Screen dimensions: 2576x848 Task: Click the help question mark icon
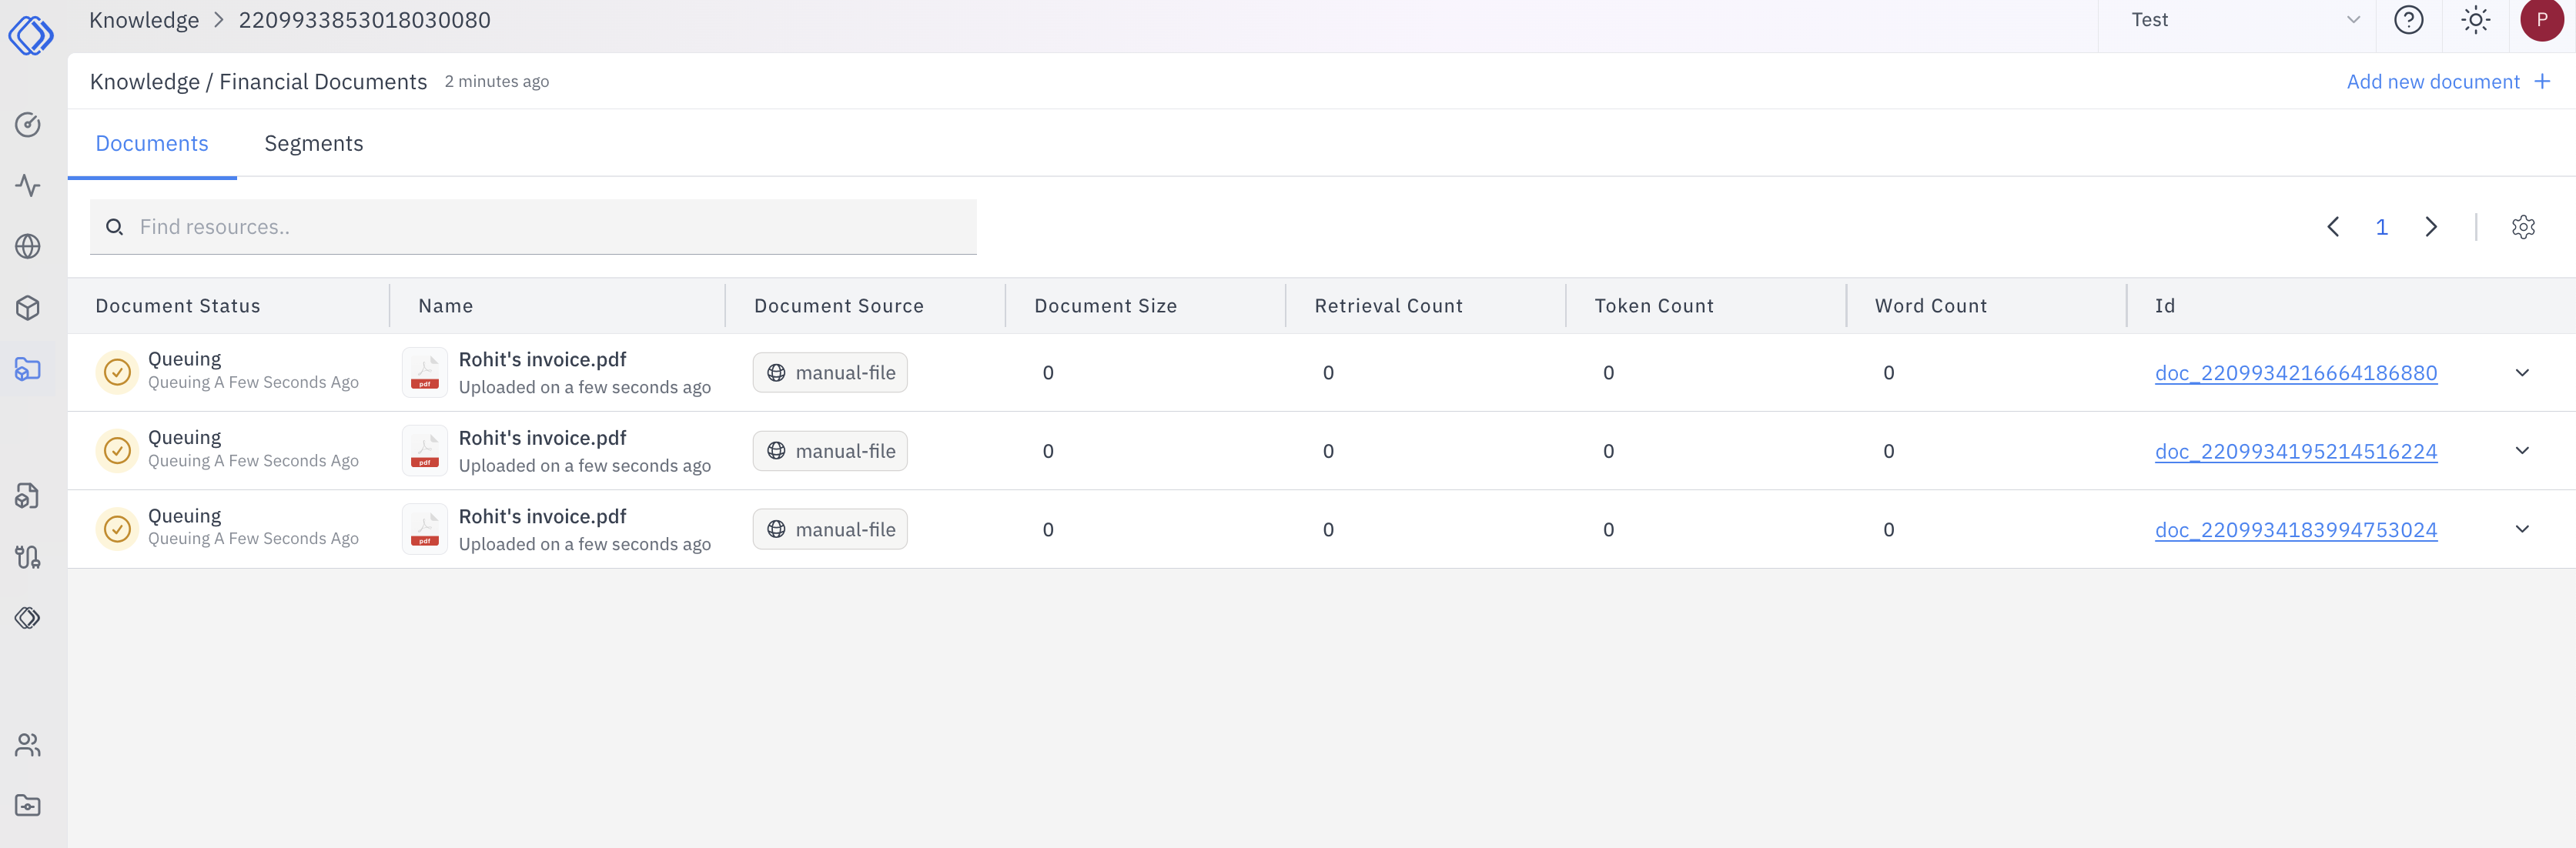(2408, 20)
